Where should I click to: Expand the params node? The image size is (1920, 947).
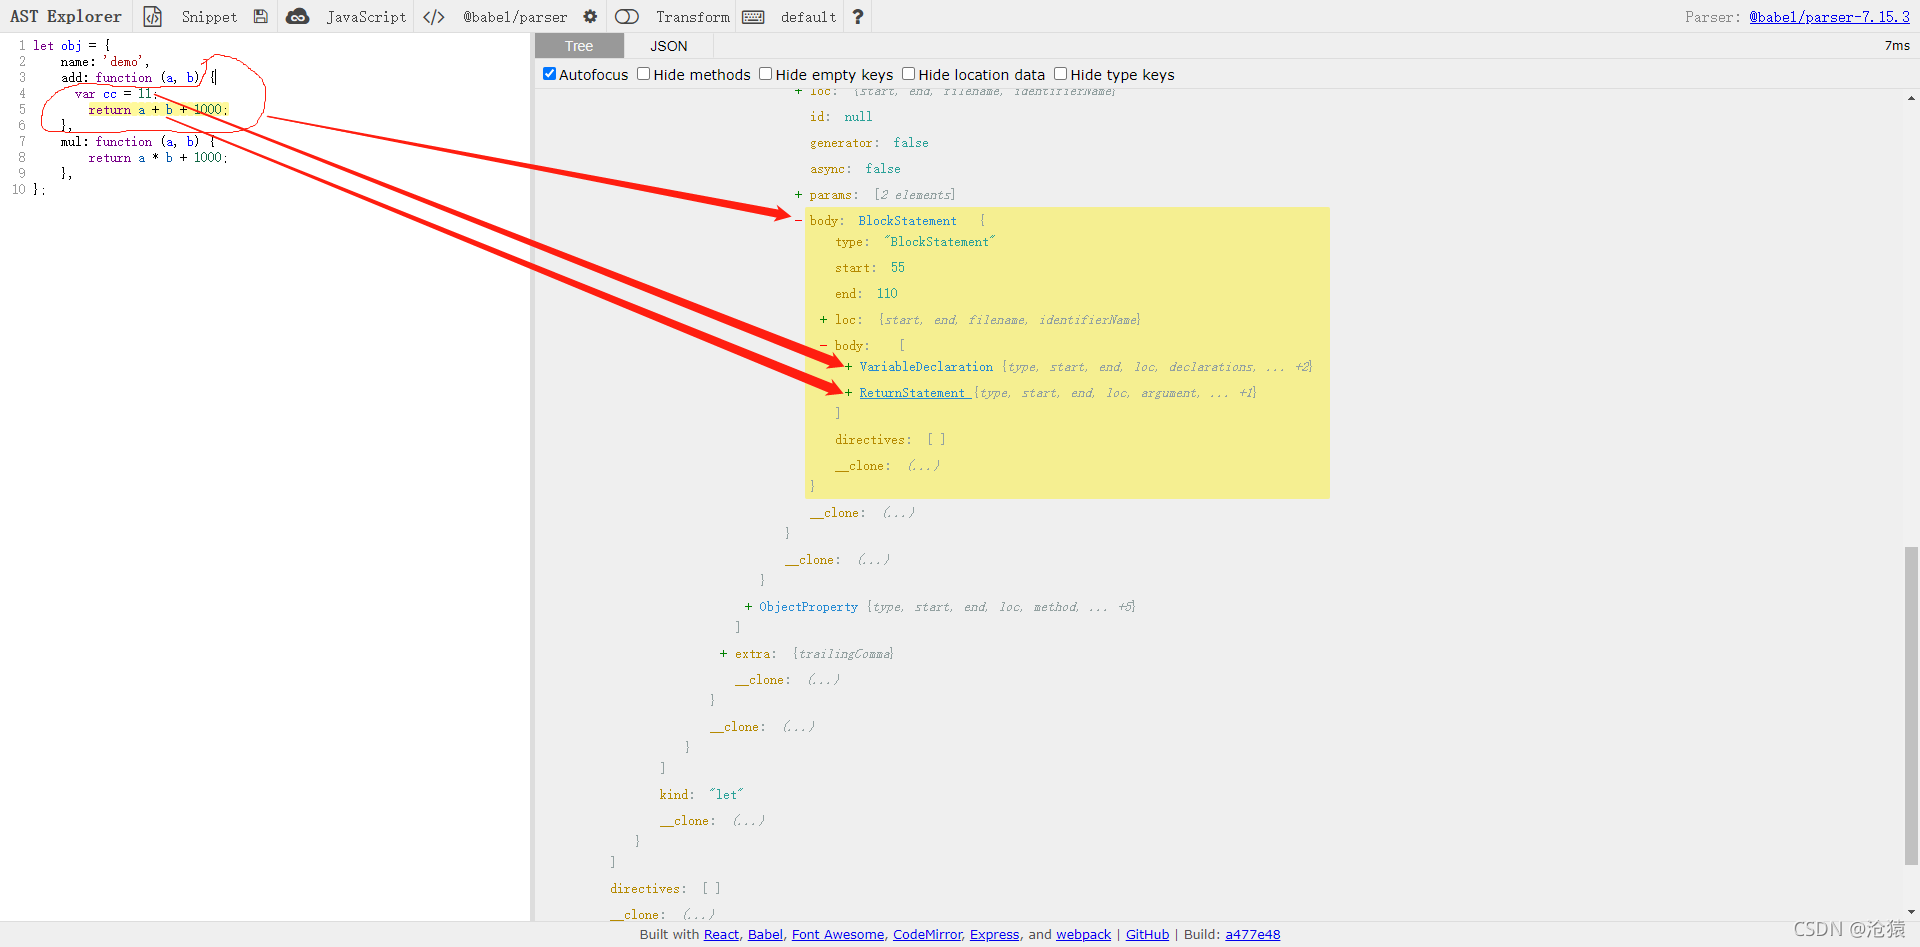click(798, 195)
